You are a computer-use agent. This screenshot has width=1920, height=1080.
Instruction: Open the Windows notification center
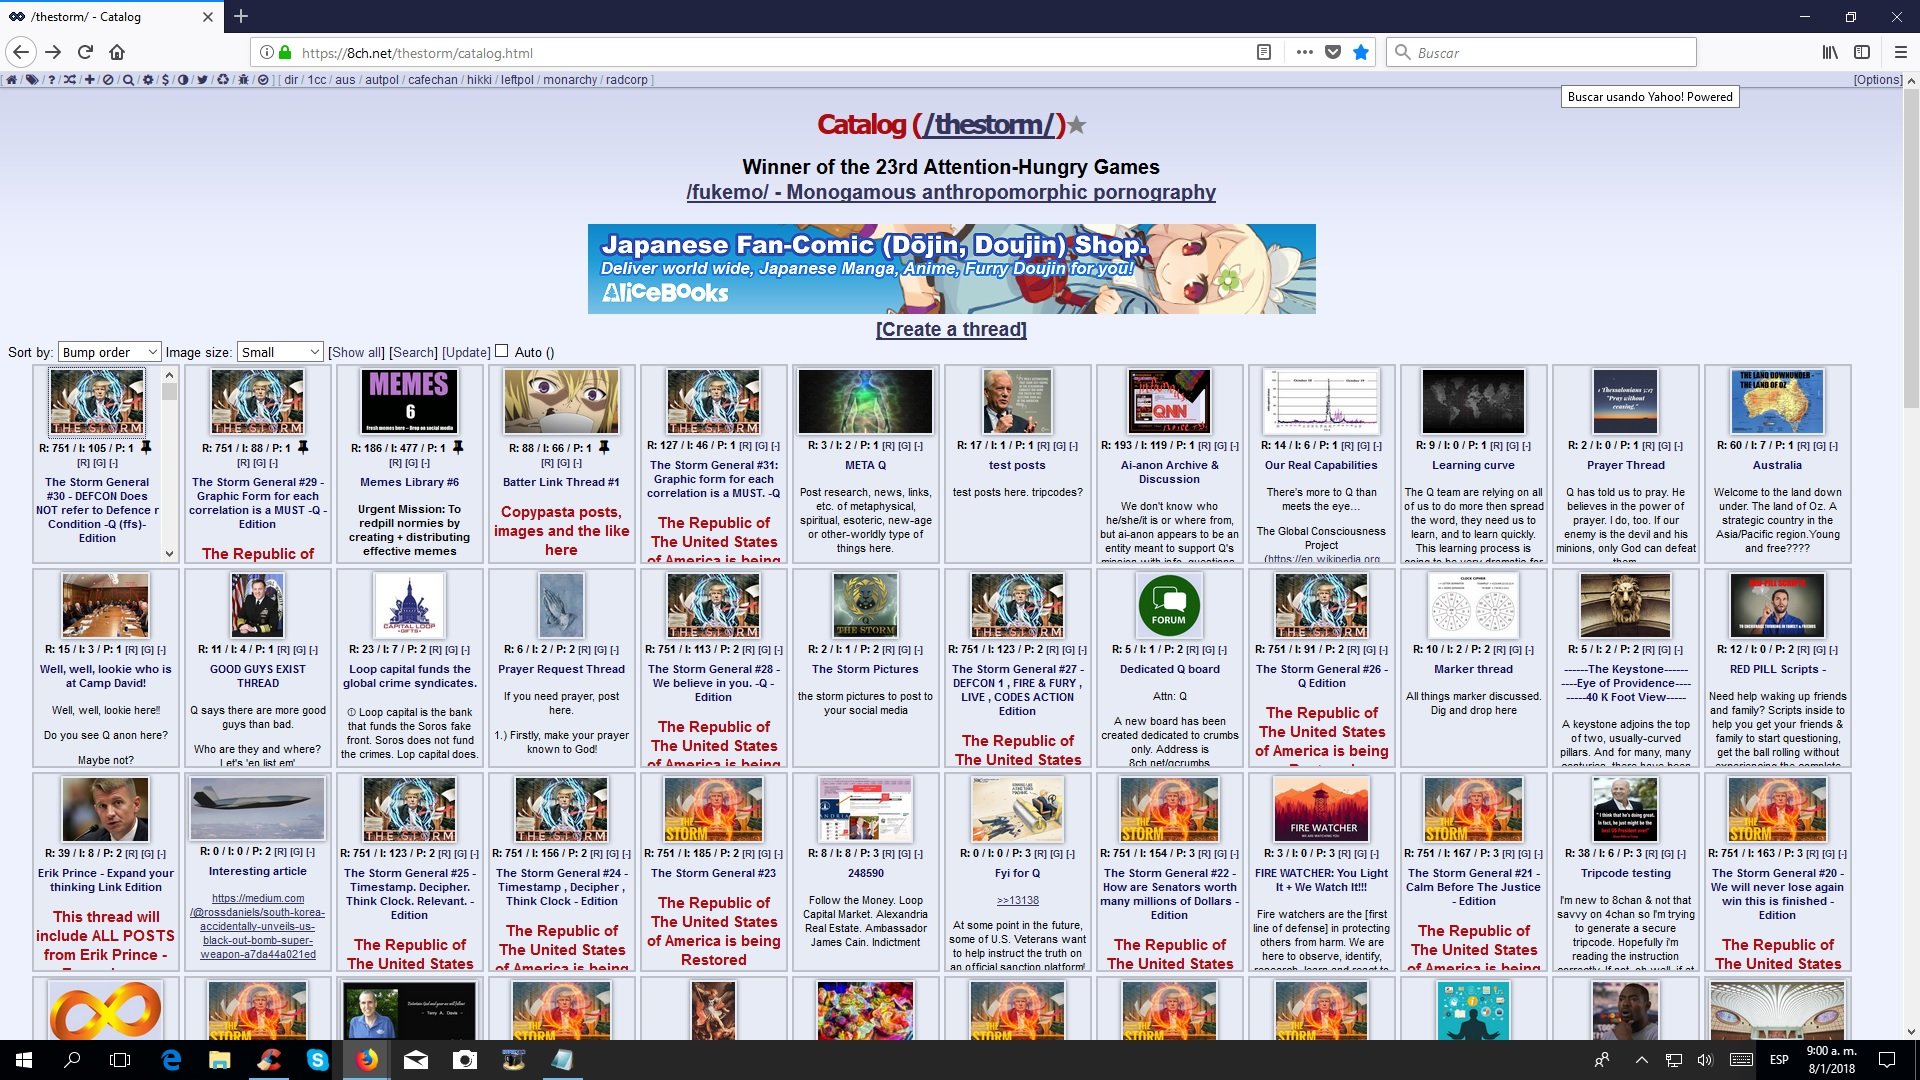tap(1886, 1060)
